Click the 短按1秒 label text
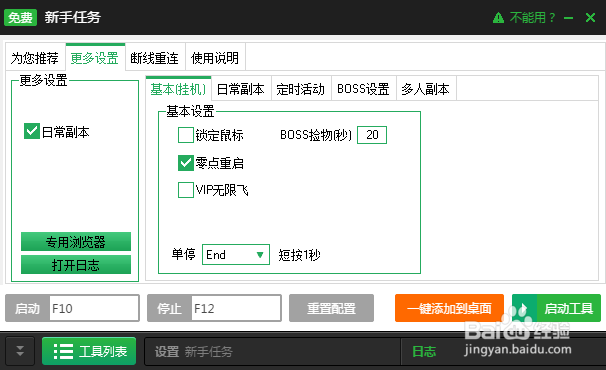This screenshot has width=606, height=370. tap(300, 255)
